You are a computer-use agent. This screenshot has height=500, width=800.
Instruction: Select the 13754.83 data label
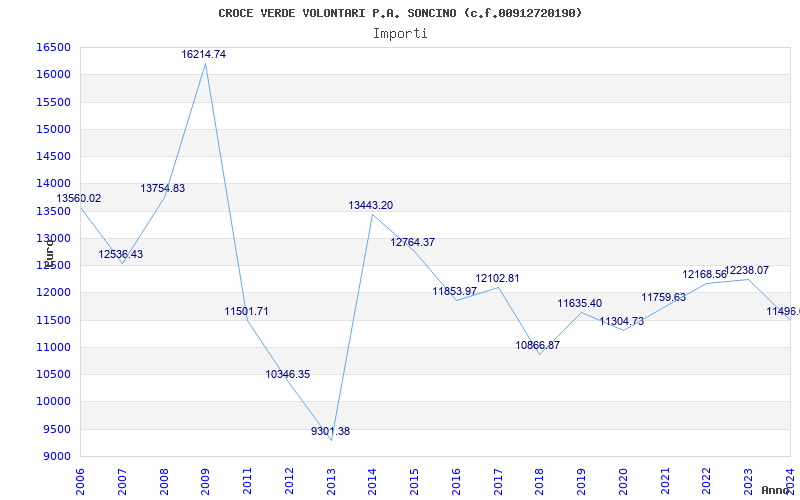[163, 188]
